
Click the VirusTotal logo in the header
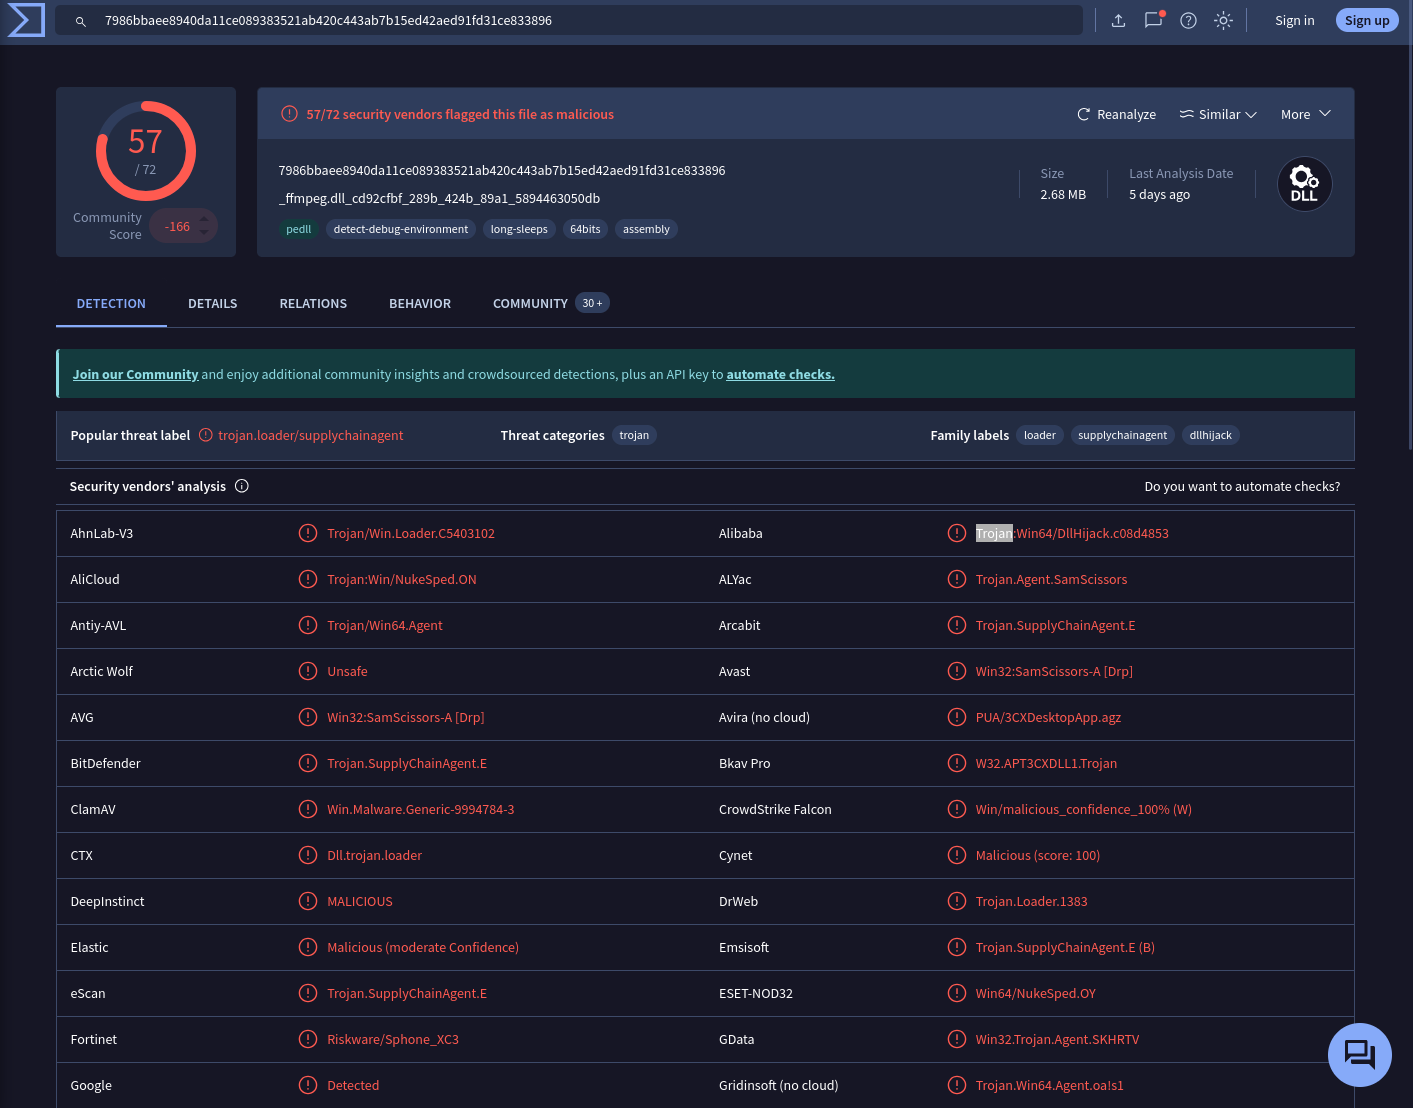[x=26, y=20]
